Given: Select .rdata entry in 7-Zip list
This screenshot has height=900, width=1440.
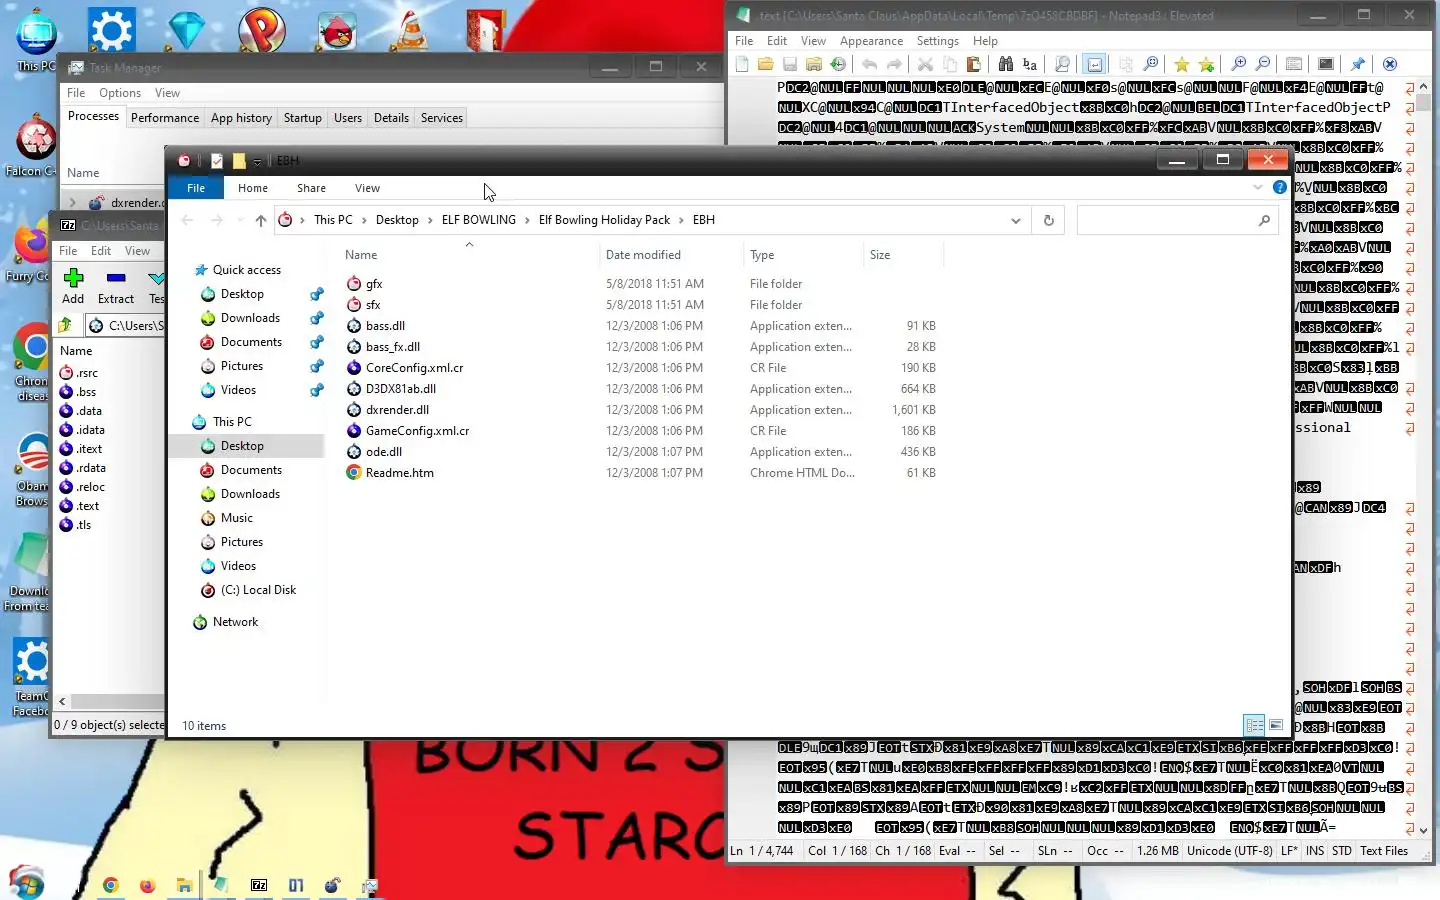Looking at the screenshot, I should pos(91,468).
